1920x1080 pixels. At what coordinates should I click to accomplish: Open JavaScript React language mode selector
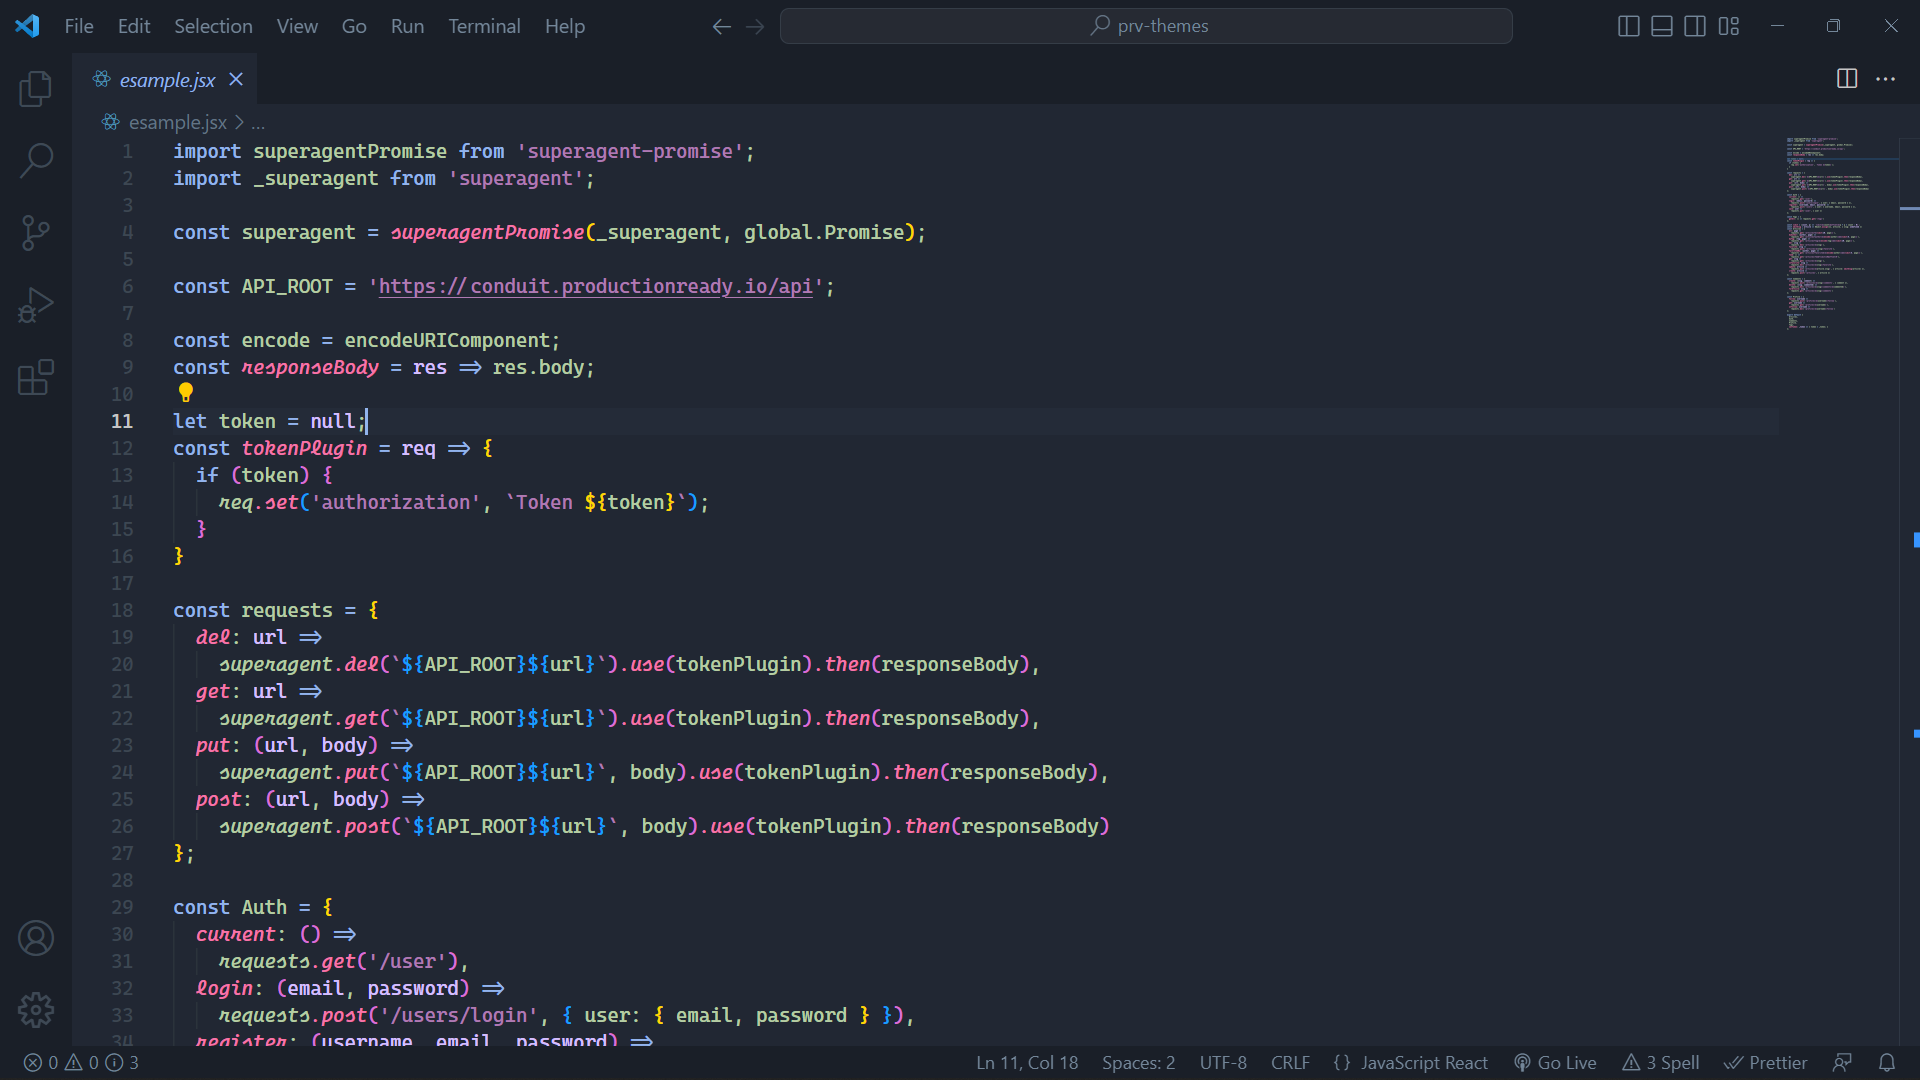(1423, 1063)
